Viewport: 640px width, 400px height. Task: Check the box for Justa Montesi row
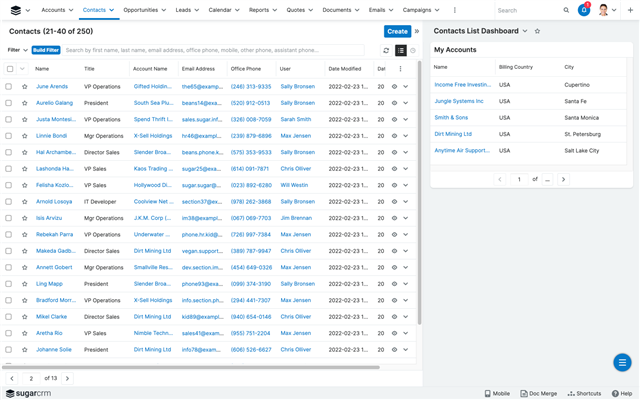[x=9, y=119]
